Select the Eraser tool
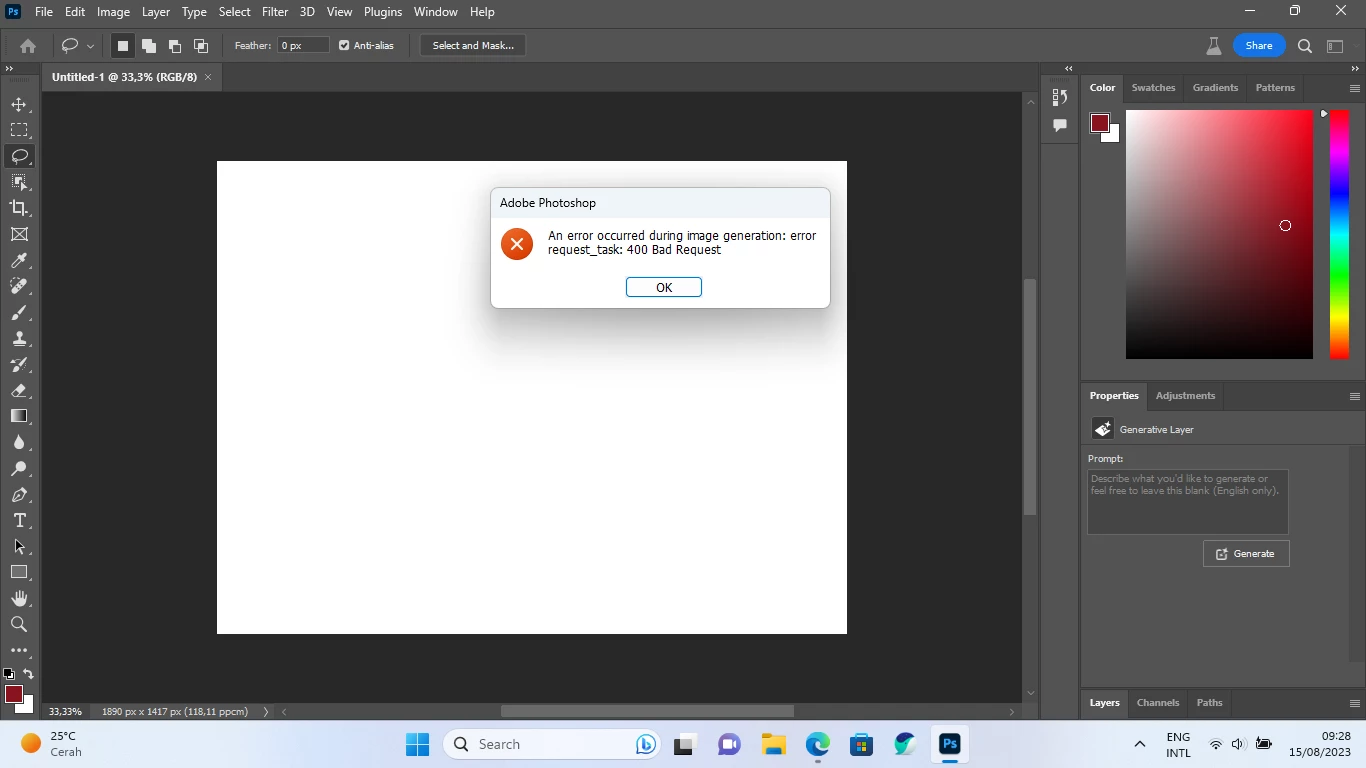This screenshot has width=1366, height=768. tap(19, 390)
